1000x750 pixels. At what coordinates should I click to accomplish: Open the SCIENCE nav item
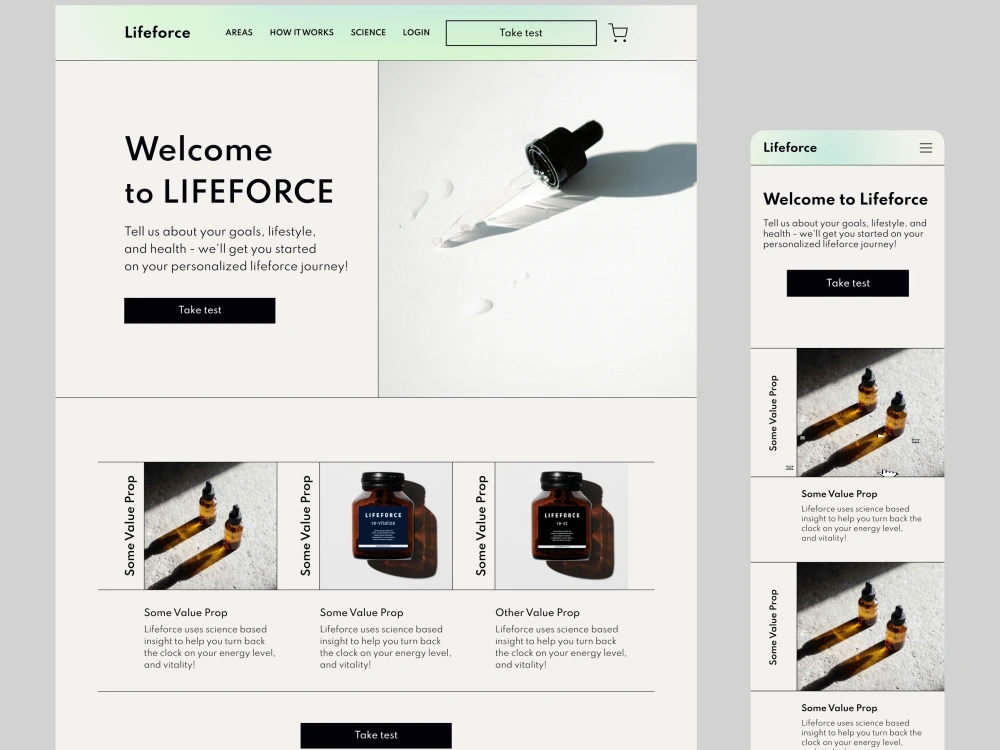click(368, 33)
